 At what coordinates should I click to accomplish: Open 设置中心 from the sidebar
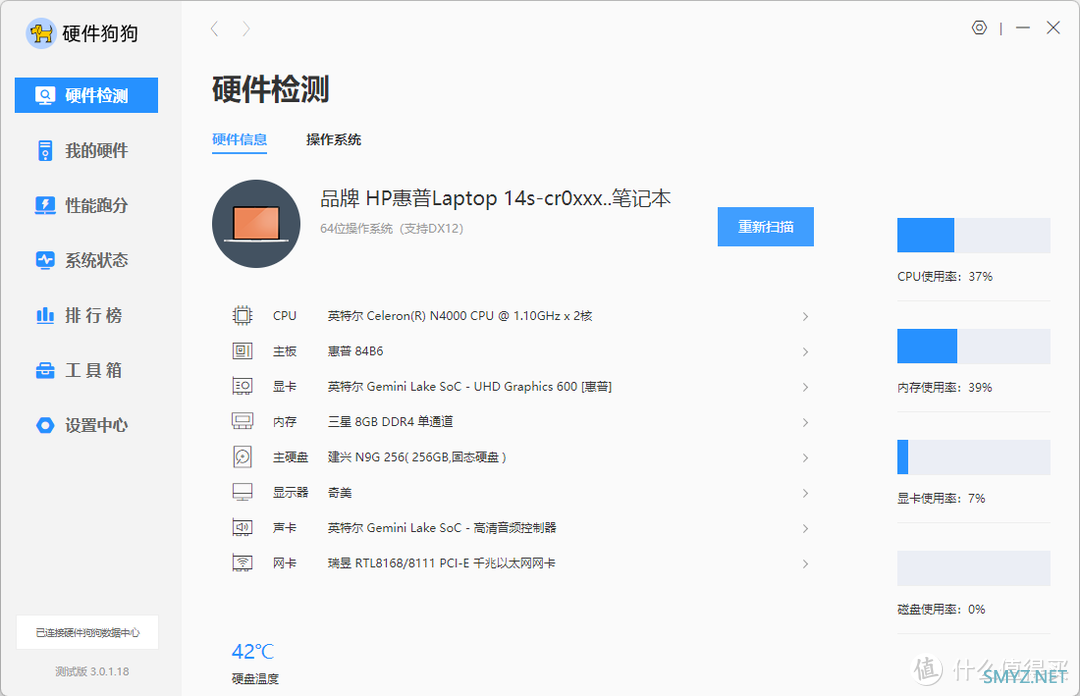(86, 425)
